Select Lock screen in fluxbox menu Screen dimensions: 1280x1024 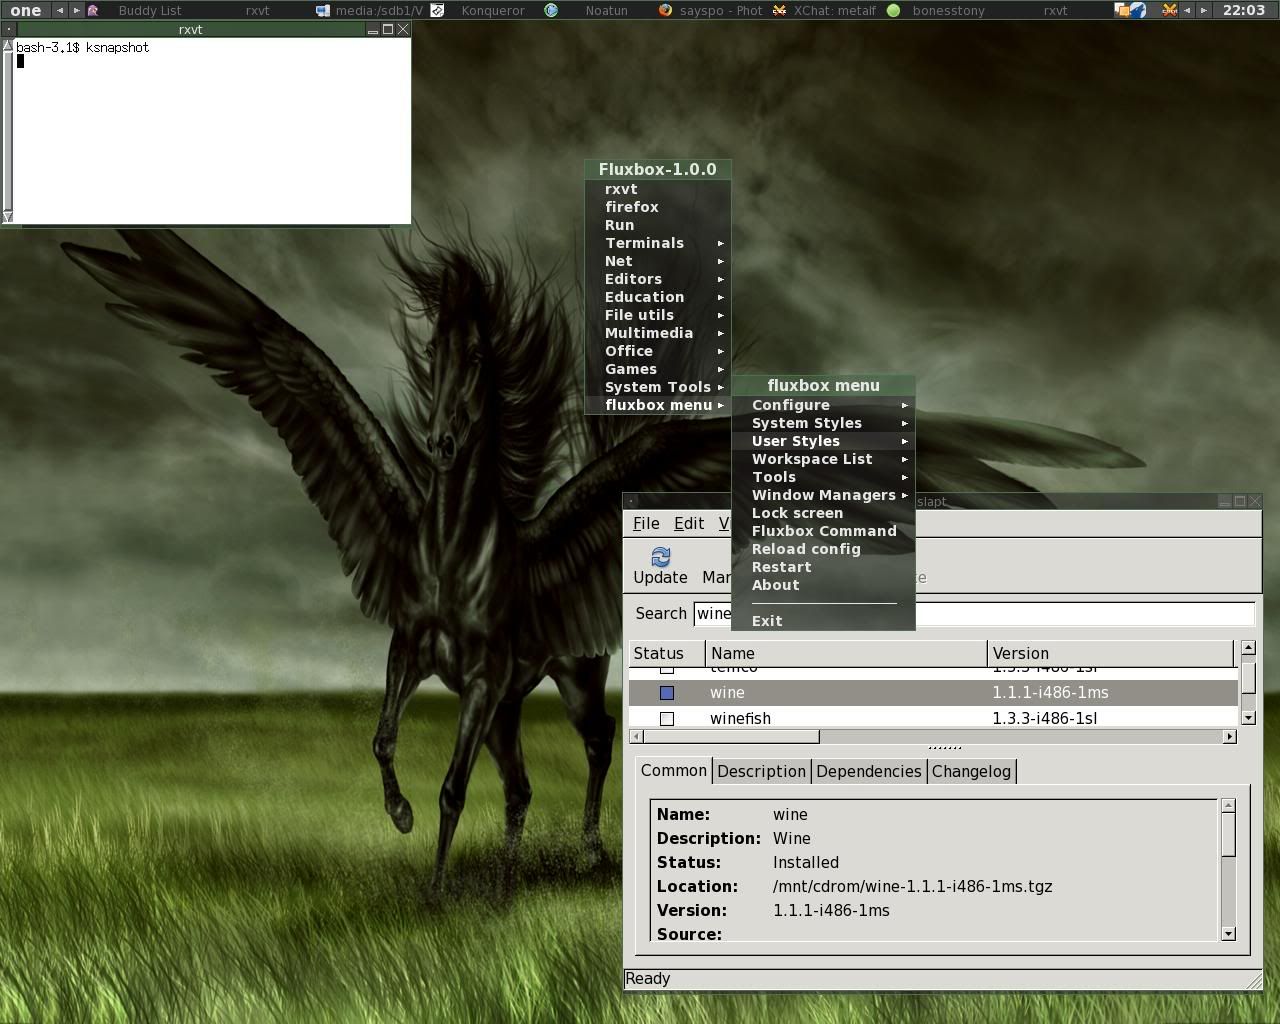823,513
